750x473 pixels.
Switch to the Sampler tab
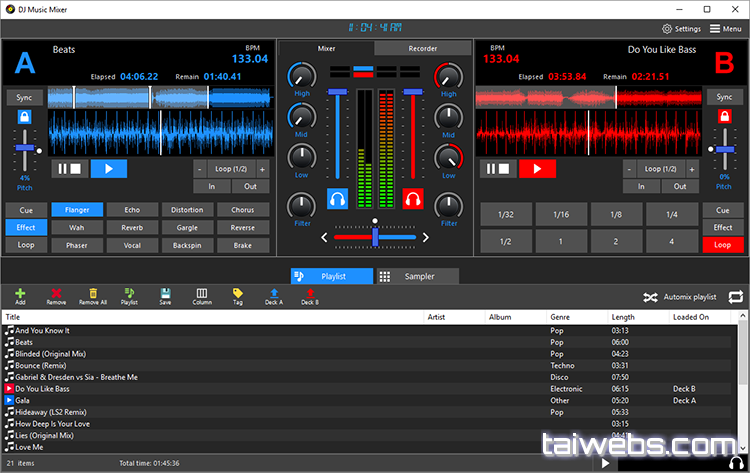coord(418,276)
